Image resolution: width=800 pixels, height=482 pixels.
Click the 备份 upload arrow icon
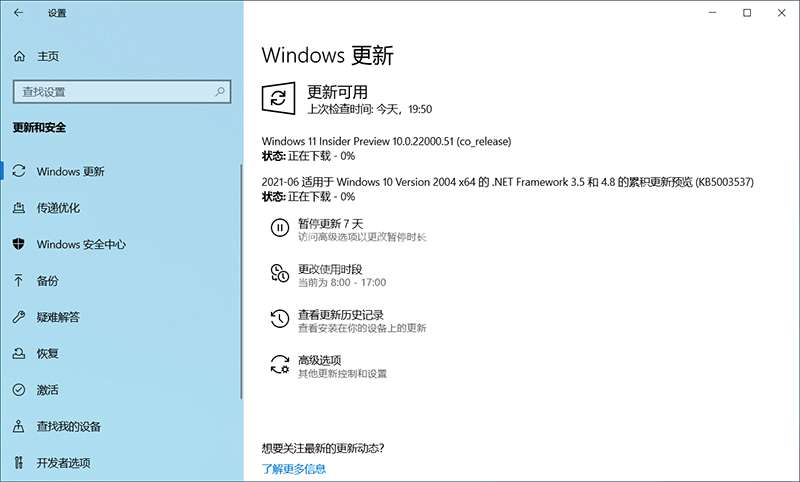(19, 280)
